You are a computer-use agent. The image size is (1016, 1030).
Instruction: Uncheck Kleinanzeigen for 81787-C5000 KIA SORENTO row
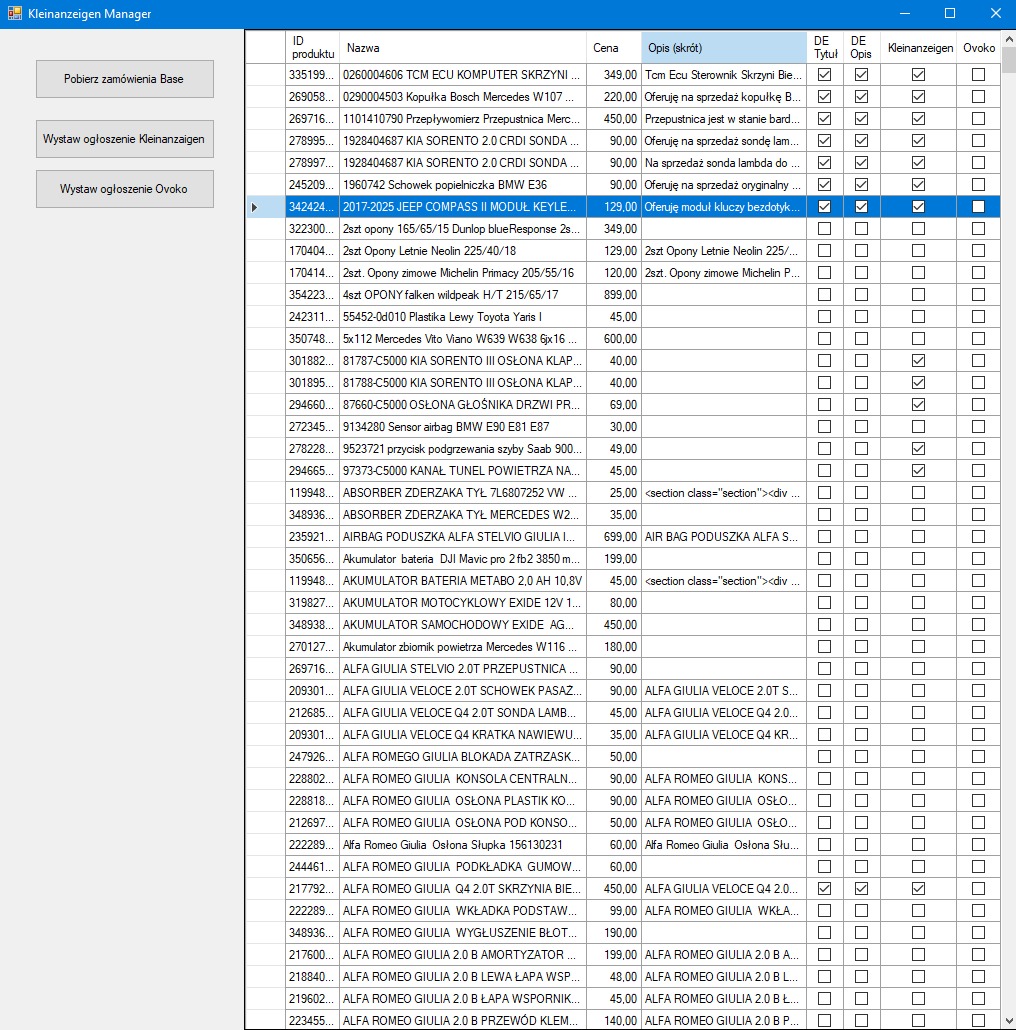coord(918,361)
